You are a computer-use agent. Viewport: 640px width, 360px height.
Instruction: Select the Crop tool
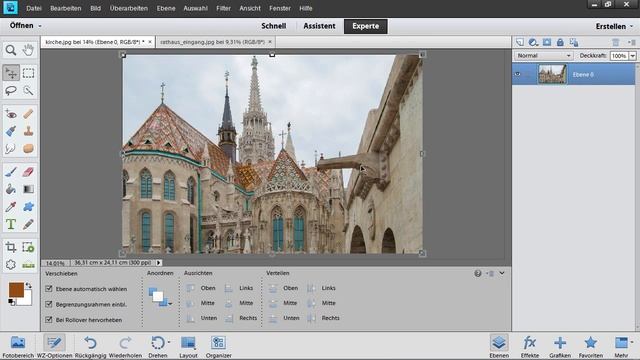(x=11, y=247)
